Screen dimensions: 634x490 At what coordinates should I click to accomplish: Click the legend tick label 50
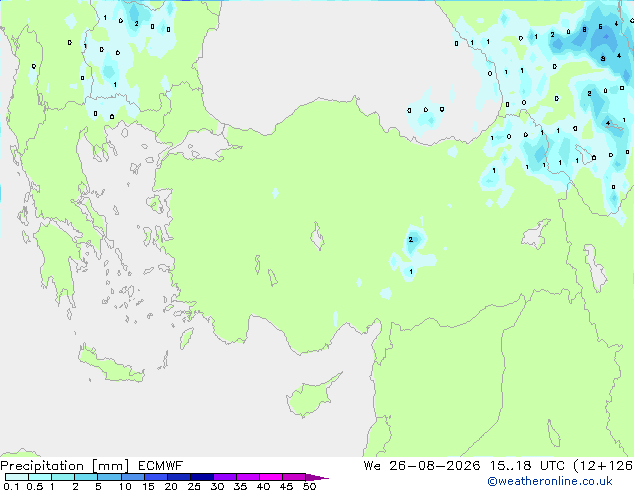click(309, 486)
